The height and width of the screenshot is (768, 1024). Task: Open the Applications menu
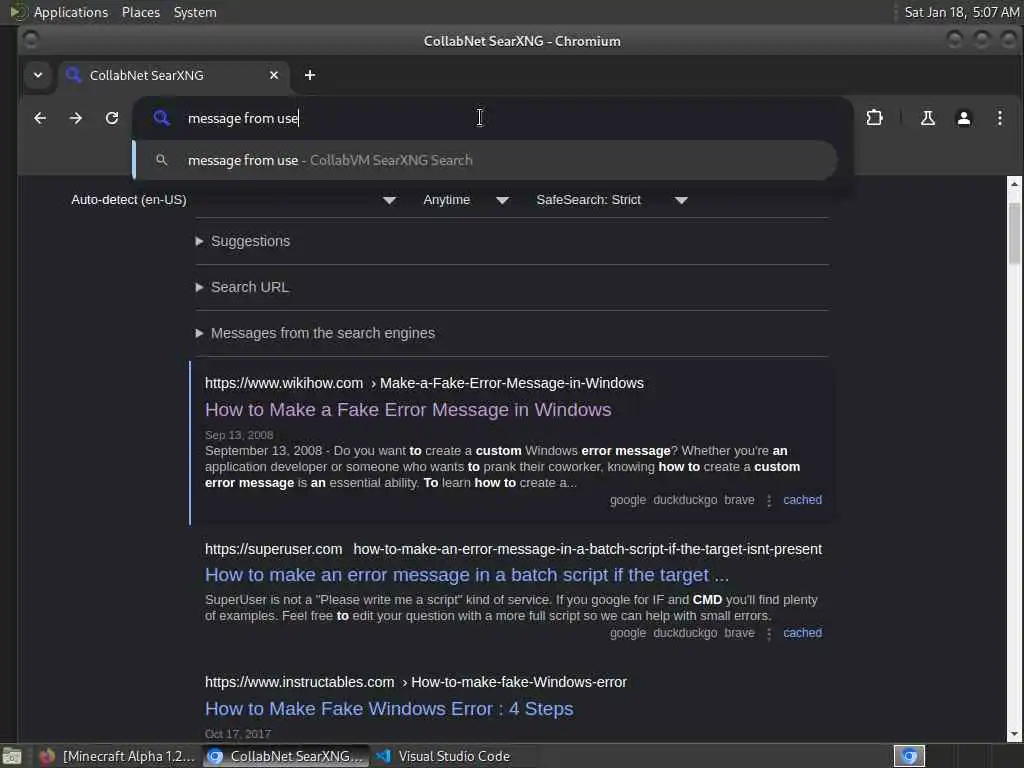coord(71,12)
